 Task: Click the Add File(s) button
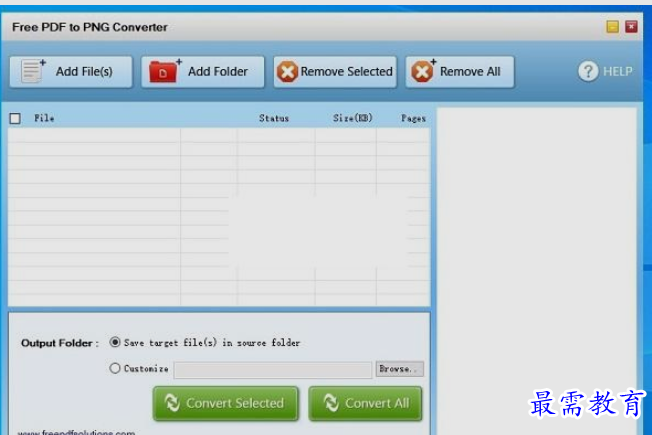71,72
